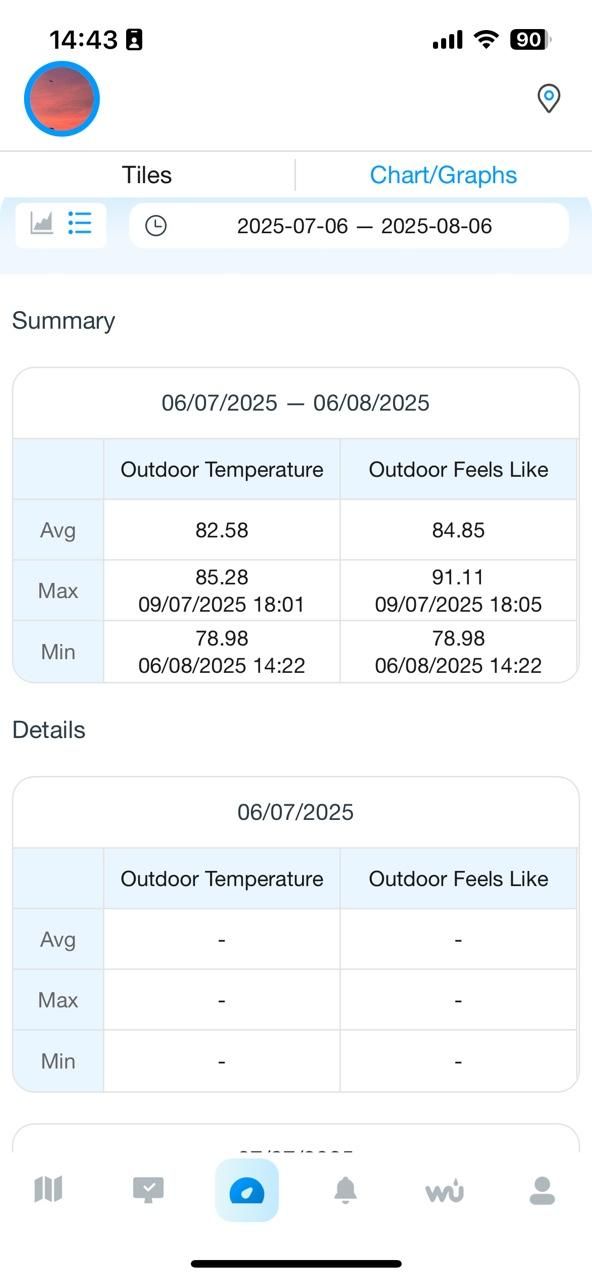Screen dimensions: 592x1280
Task: Switch to the Tiles tab
Action: 146,174
